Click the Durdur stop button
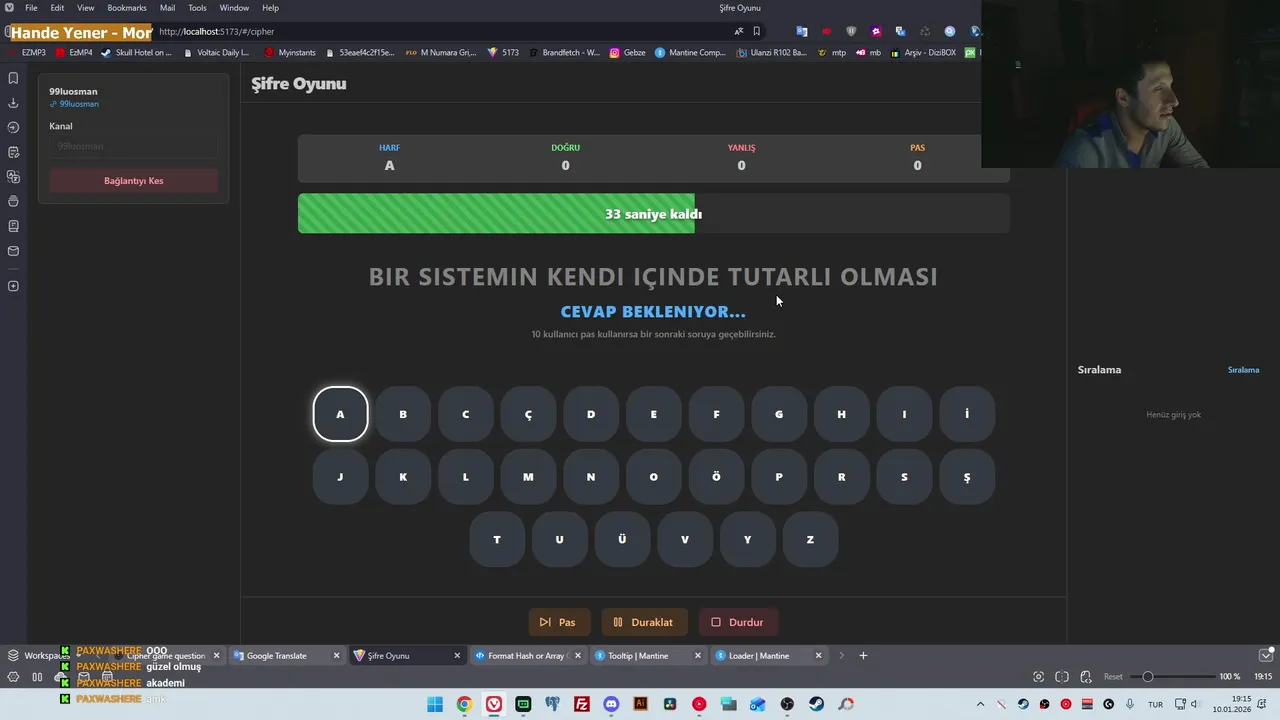The image size is (1280, 720). click(x=738, y=622)
